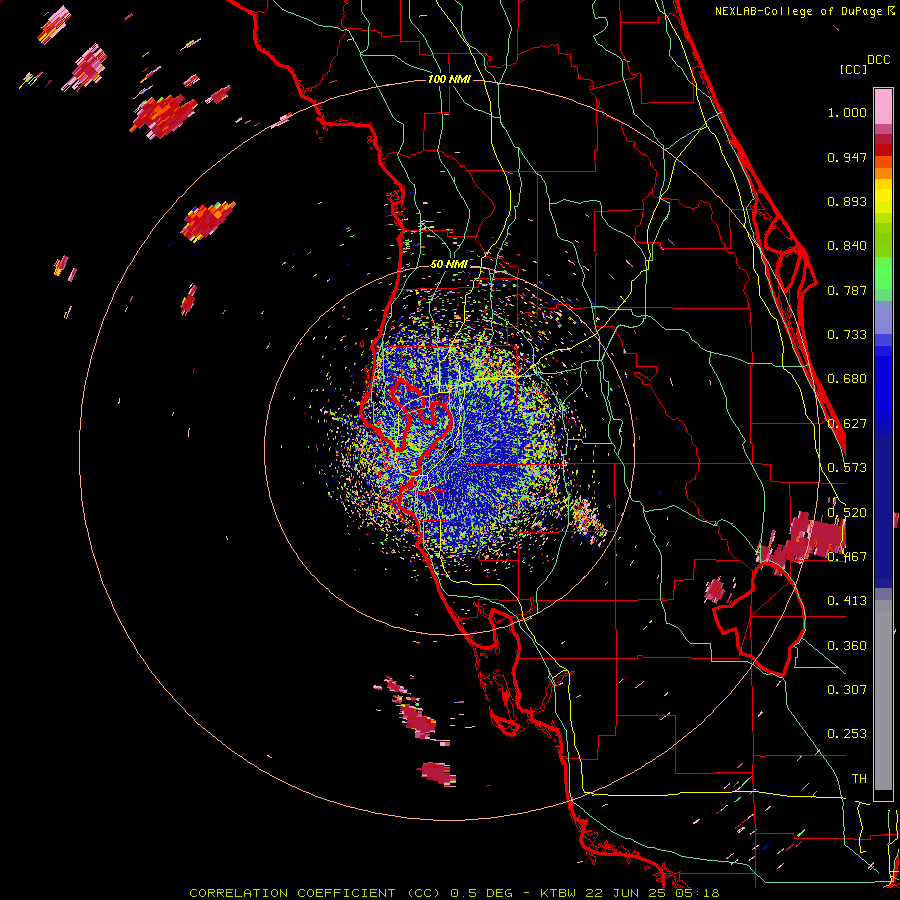Viewport: 900px width, 900px height.
Task: Click the 0.253 scale value
Action: (x=847, y=734)
